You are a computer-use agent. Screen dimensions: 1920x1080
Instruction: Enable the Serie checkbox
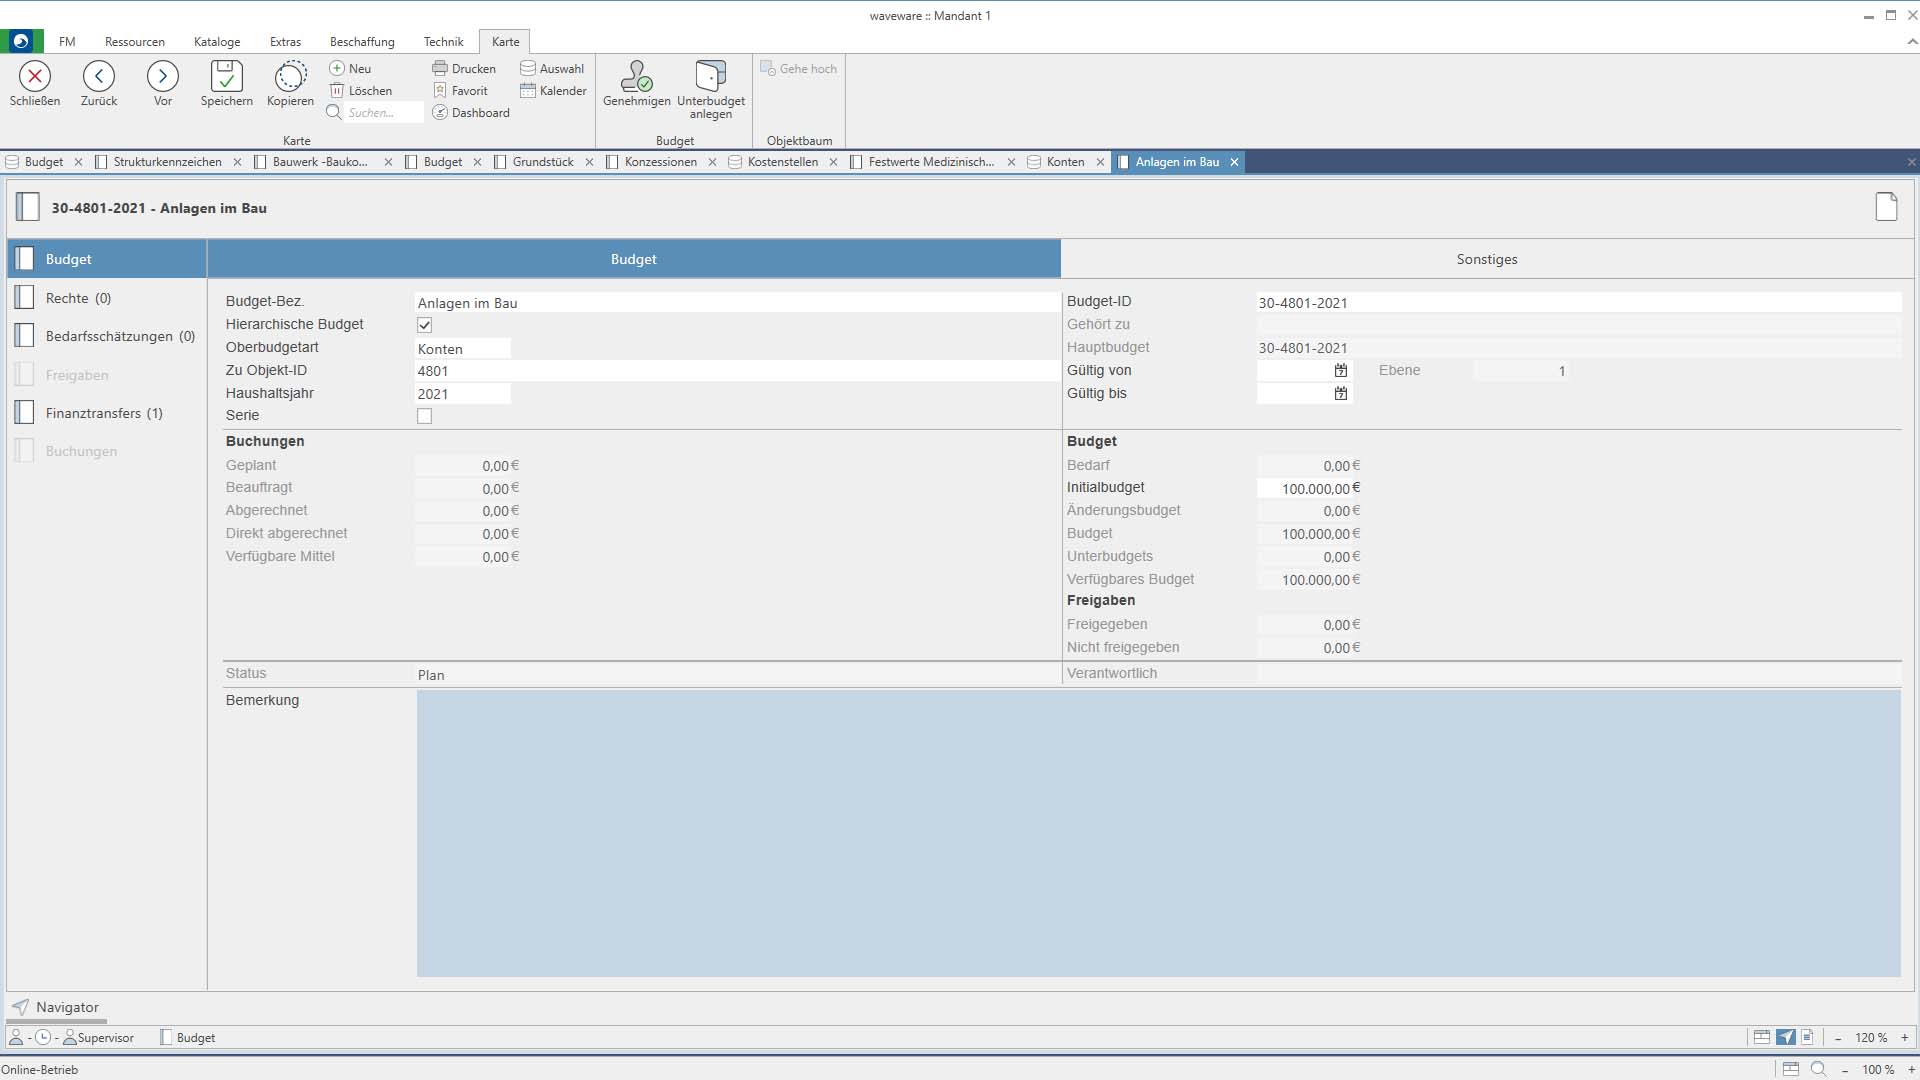click(425, 416)
